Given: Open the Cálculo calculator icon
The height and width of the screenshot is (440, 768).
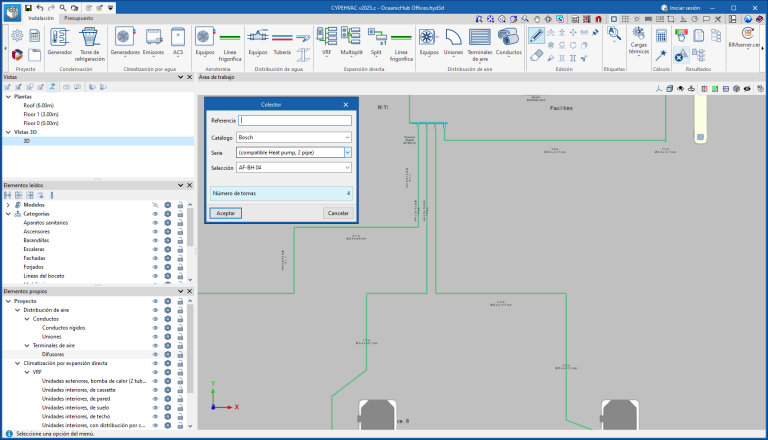Looking at the screenshot, I should pyautogui.click(x=661, y=35).
